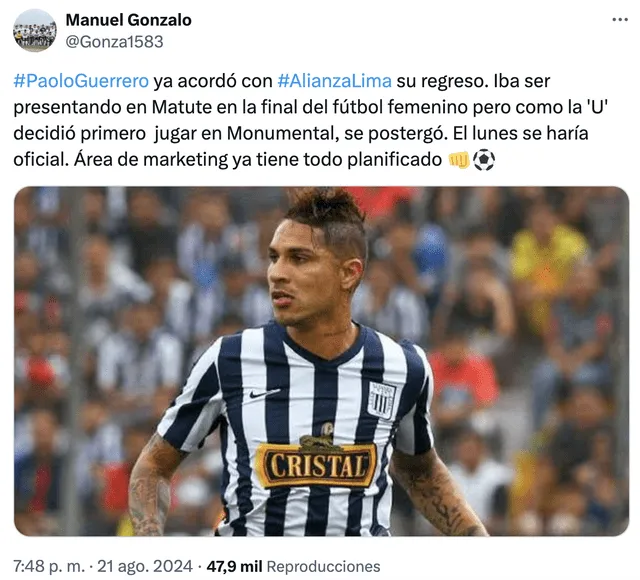
Task: Click the word Monumental in tweet text
Action: [282, 133]
